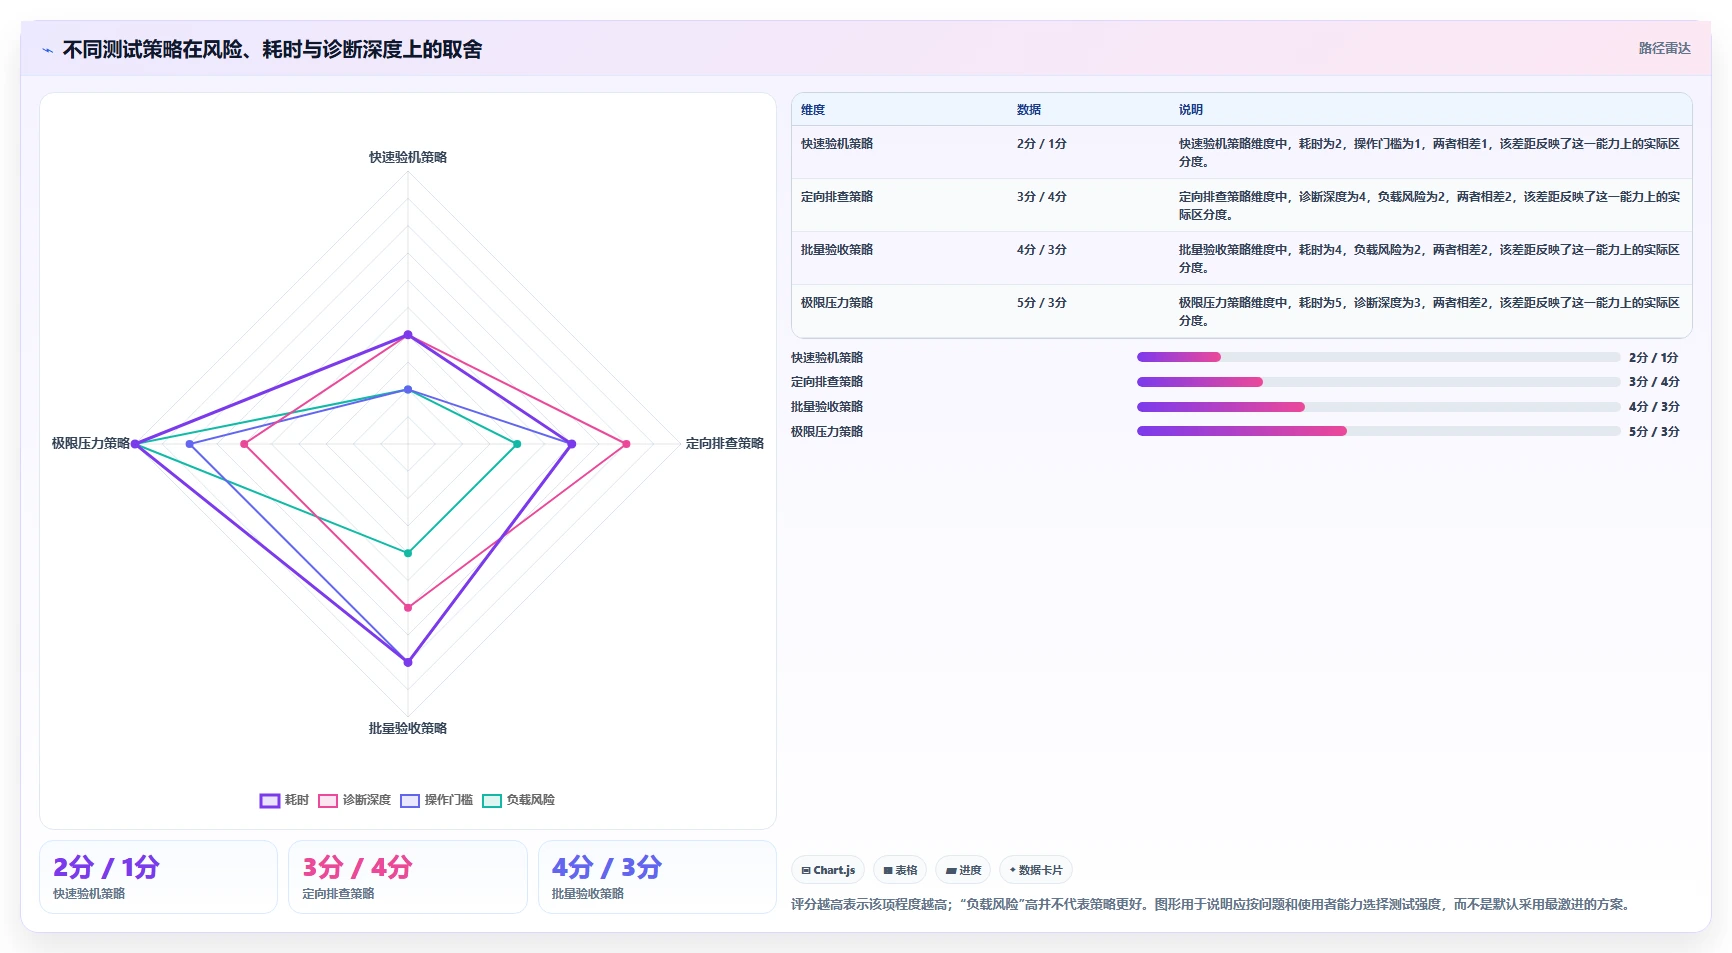Screen dimensions: 1732x953
Task: Click the teal 负载风险 point on 批量验收策略 axis
Action: pyautogui.click(x=408, y=553)
